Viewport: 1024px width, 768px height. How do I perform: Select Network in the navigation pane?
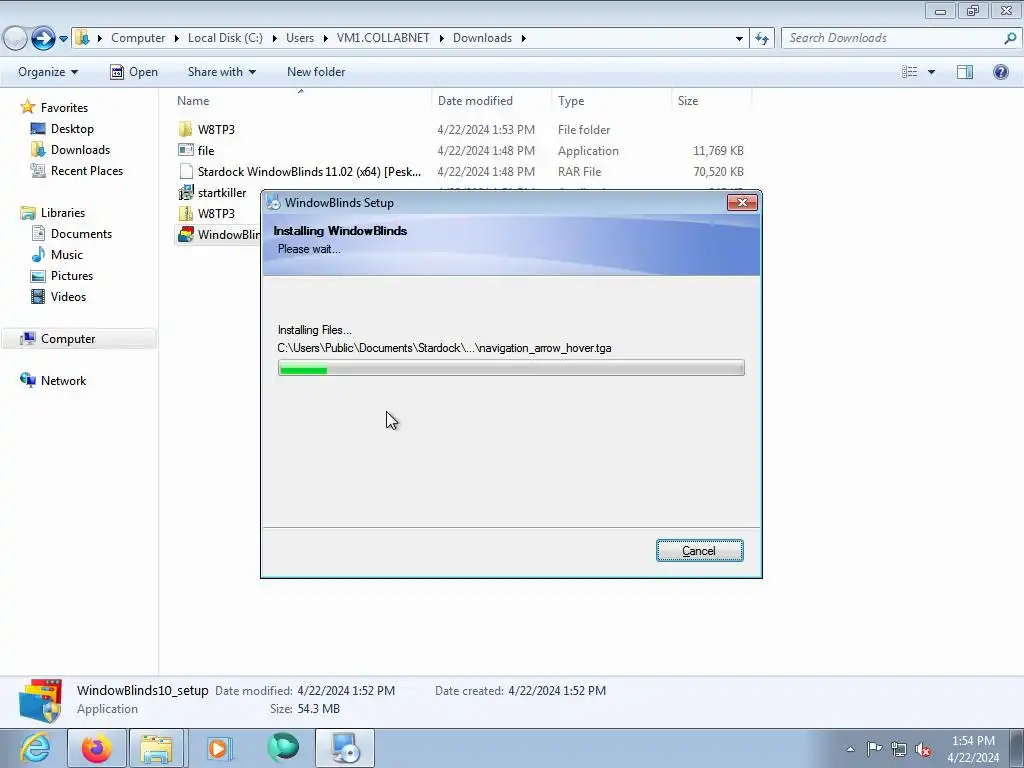click(63, 381)
